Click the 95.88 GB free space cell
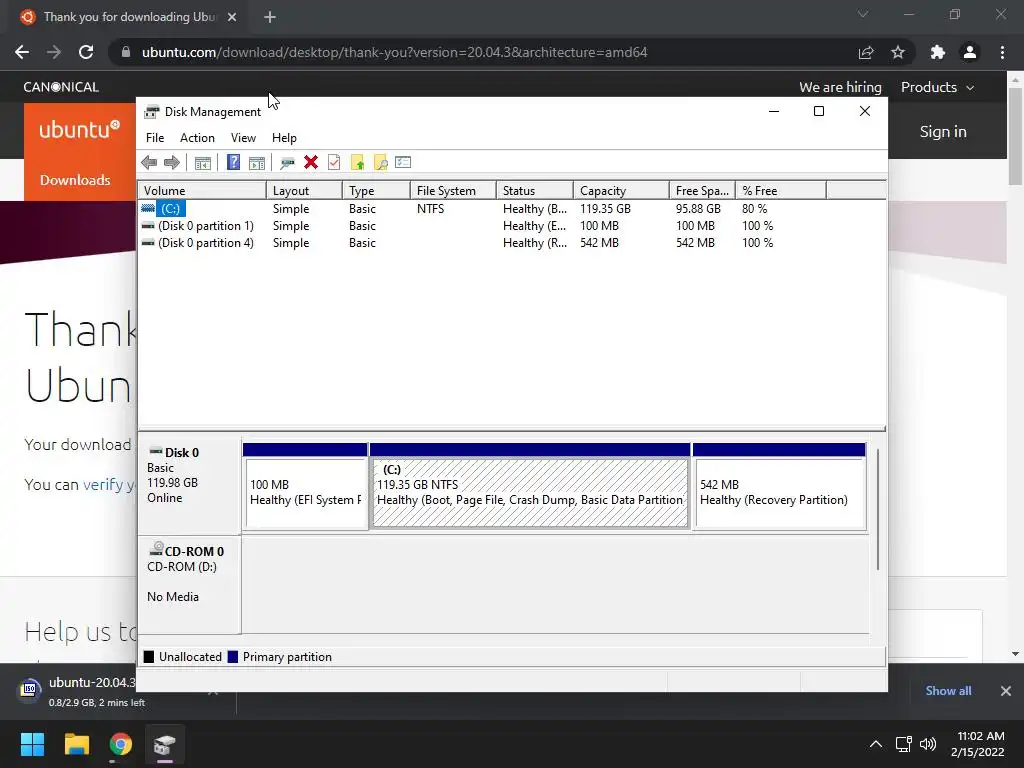The width and height of the screenshot is (1024, 768). click(x=698, y=209)
